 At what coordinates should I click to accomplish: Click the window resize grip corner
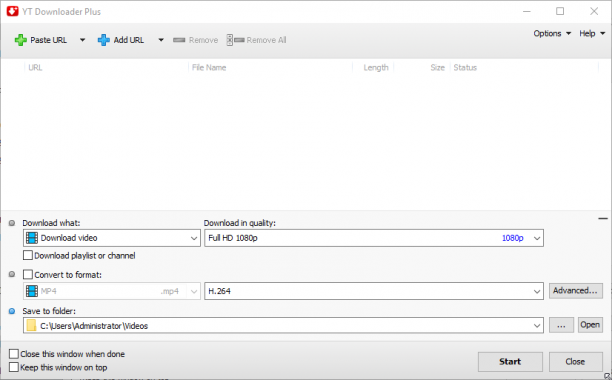(607, 376)
